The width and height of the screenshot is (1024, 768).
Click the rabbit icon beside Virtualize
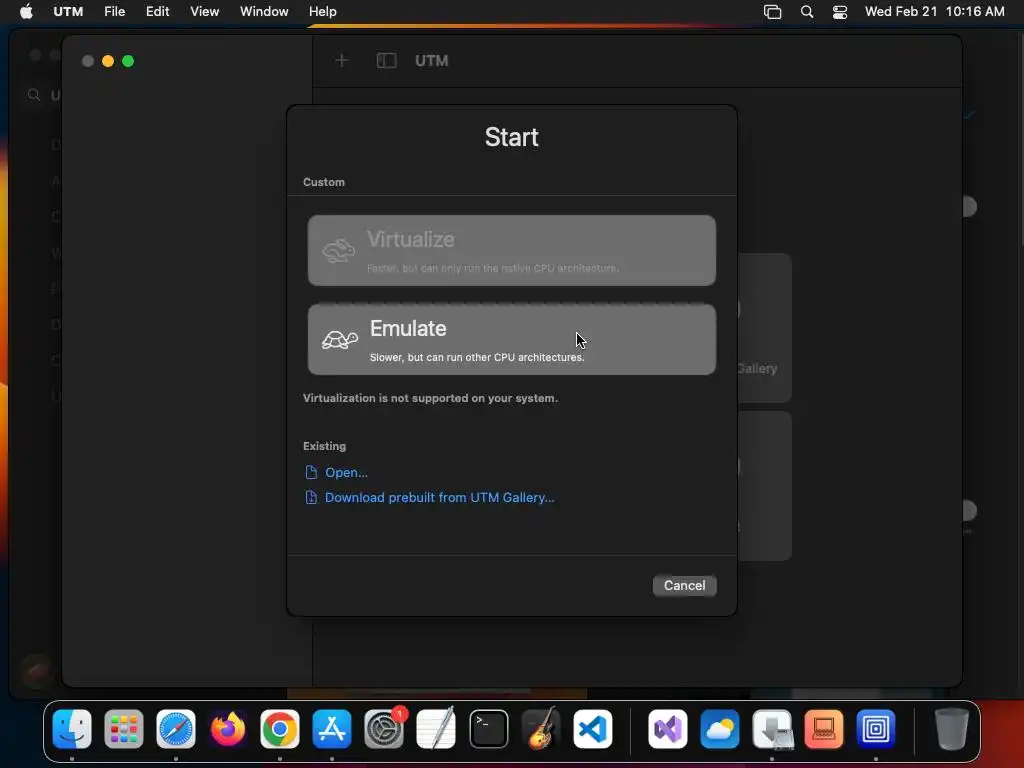[x=338, y=251]
